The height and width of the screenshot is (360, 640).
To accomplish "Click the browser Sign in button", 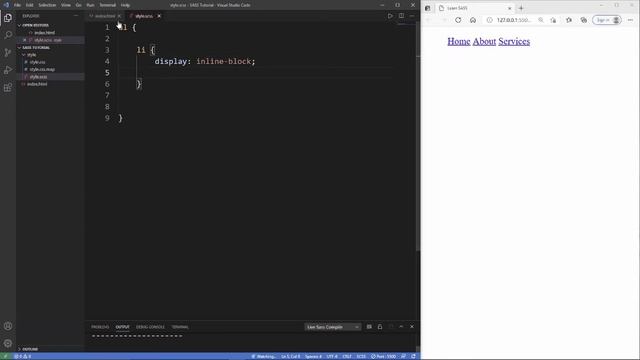I will pos(607,20).
